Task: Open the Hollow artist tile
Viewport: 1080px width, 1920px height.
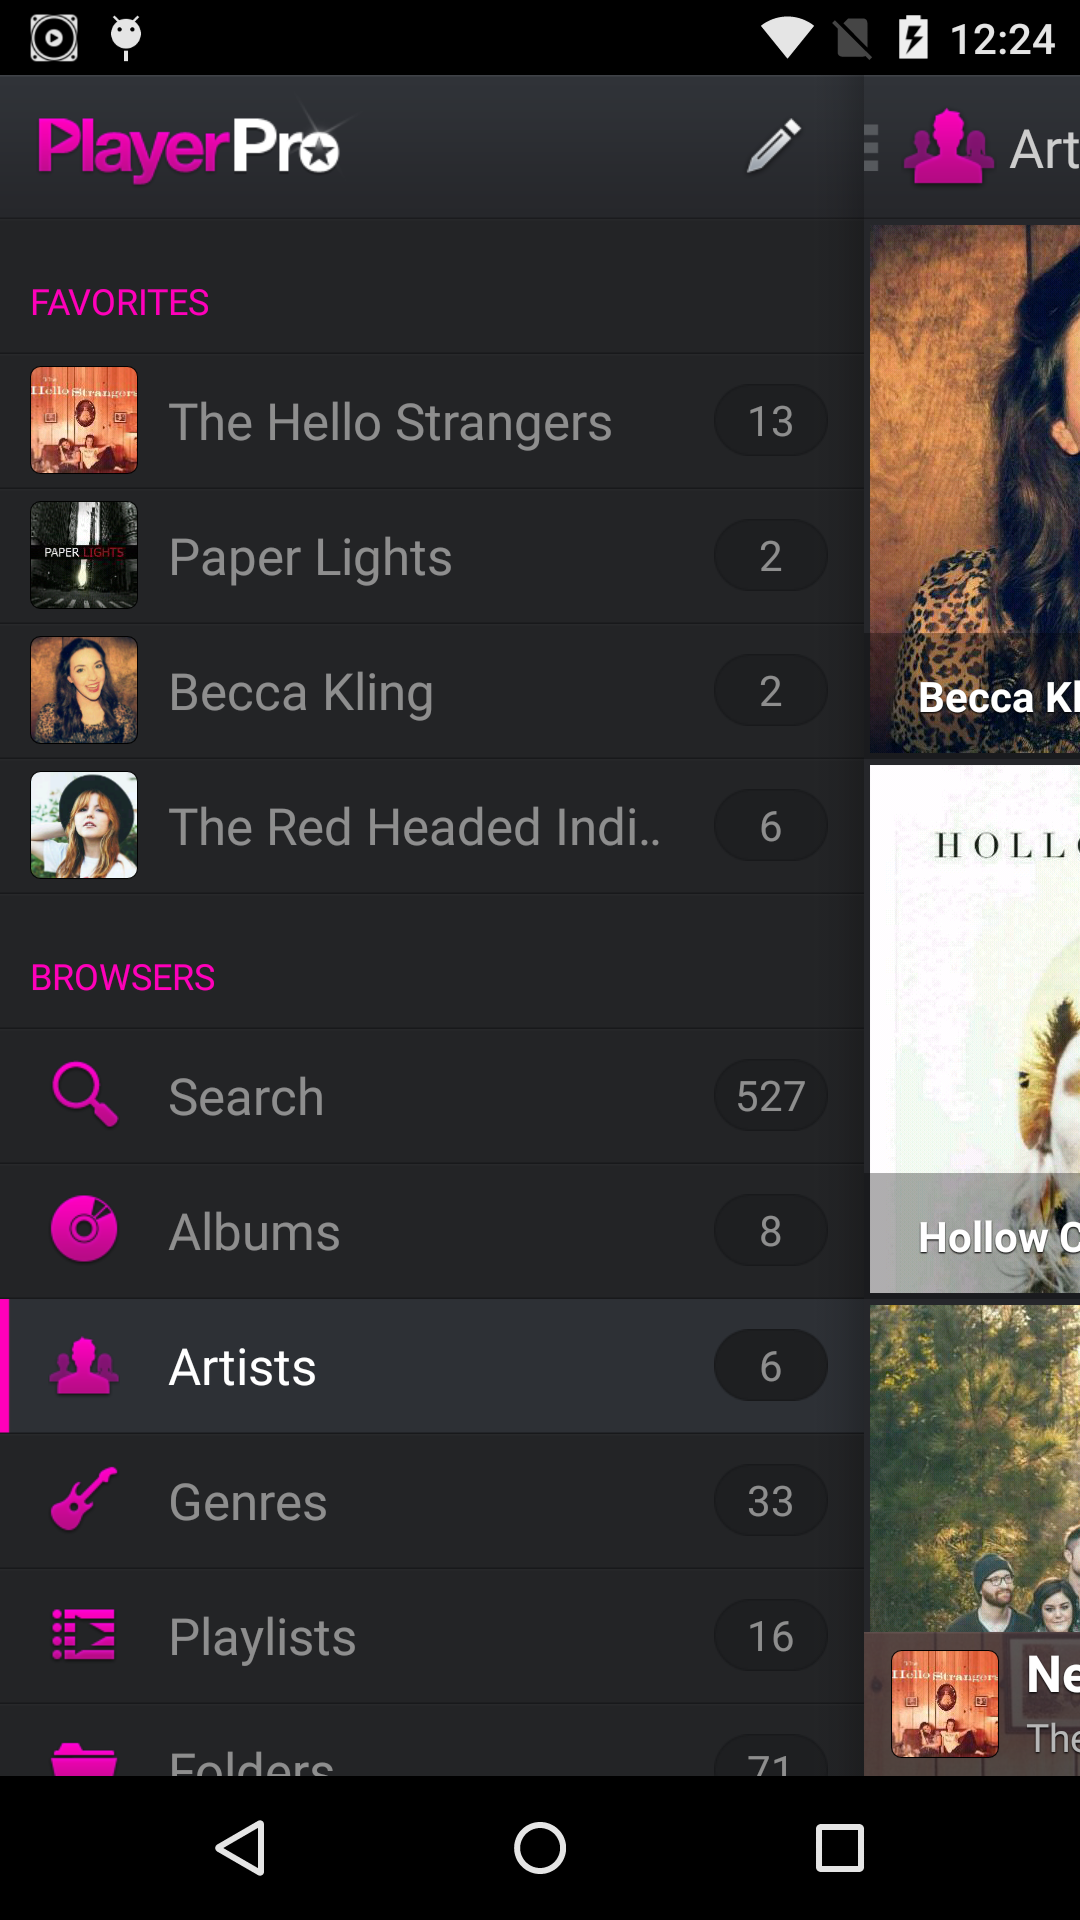Action: tap(975, 1029)
